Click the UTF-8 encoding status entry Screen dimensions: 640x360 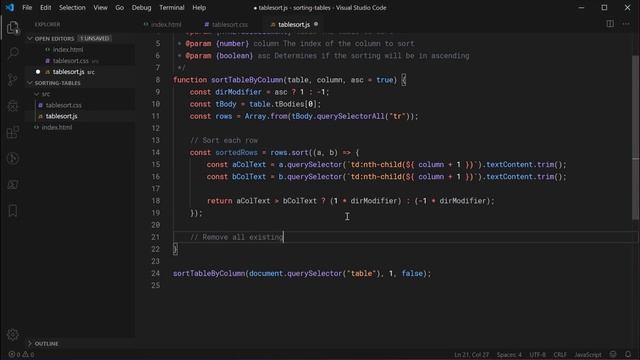(538, 354)
